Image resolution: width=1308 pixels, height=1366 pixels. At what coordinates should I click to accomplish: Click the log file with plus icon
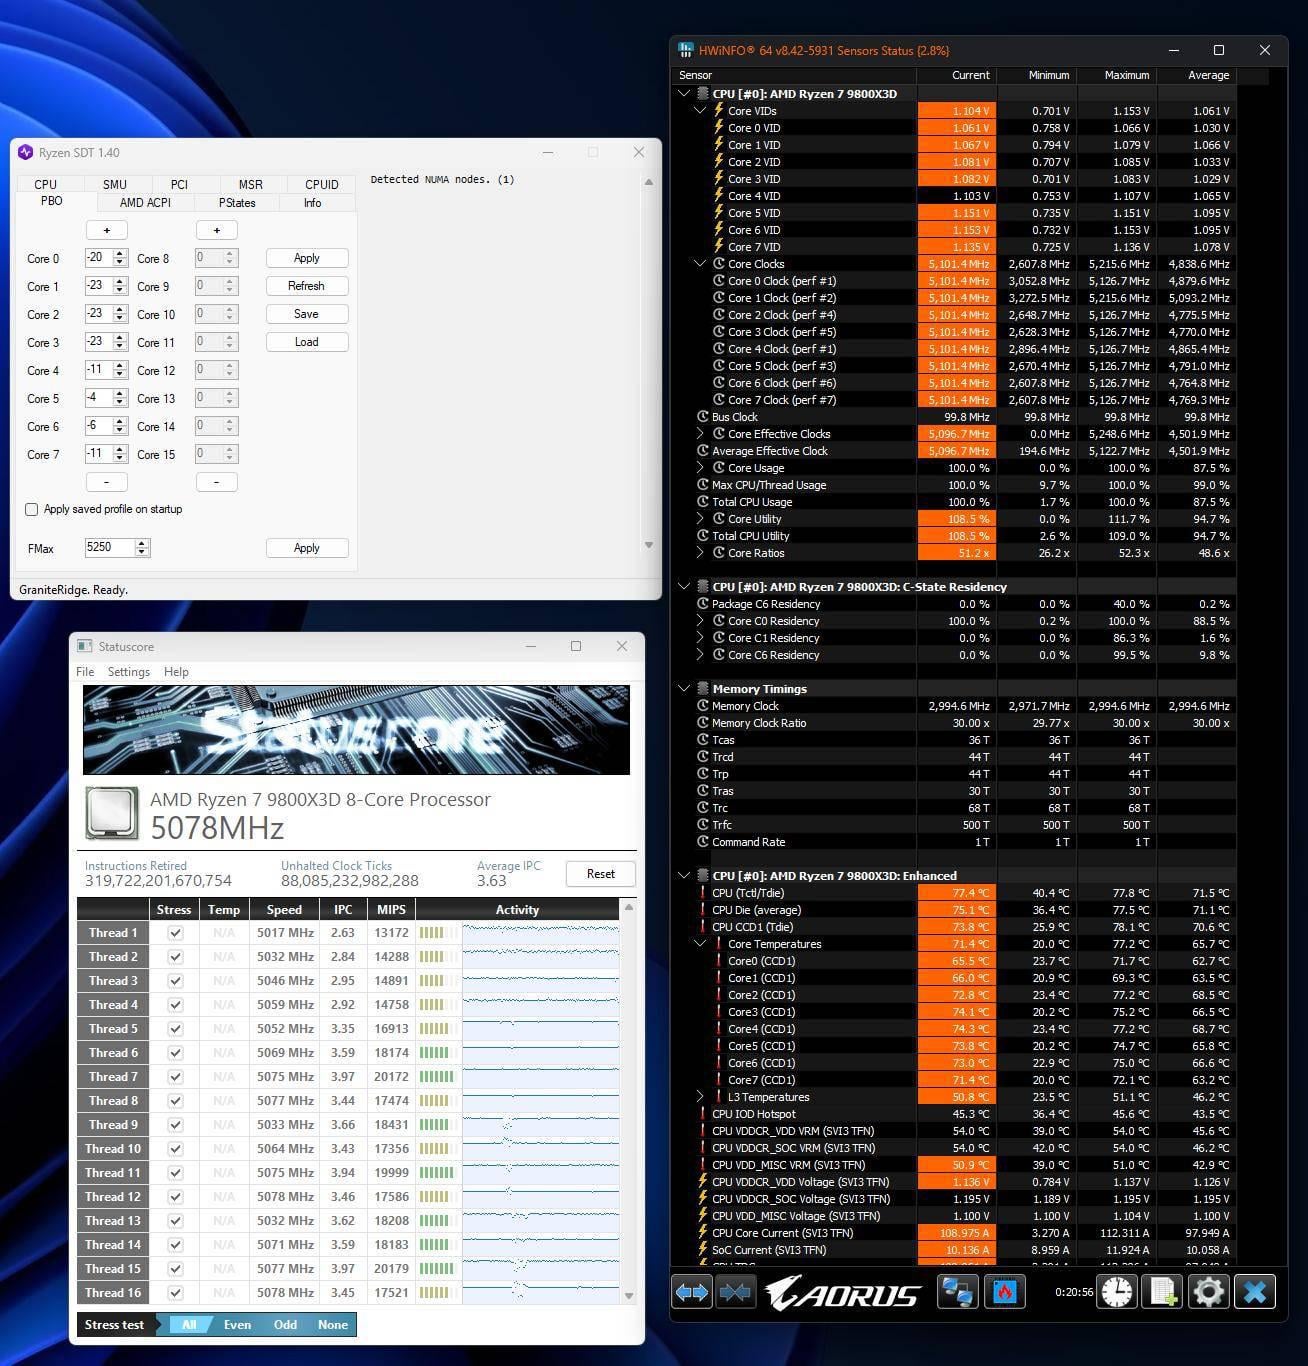(1163, 1292)
